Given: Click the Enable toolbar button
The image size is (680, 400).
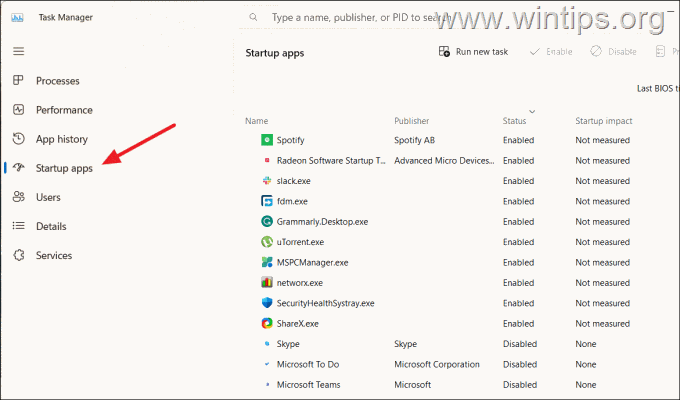Looking at the screenshot, I should click(551, 52).
